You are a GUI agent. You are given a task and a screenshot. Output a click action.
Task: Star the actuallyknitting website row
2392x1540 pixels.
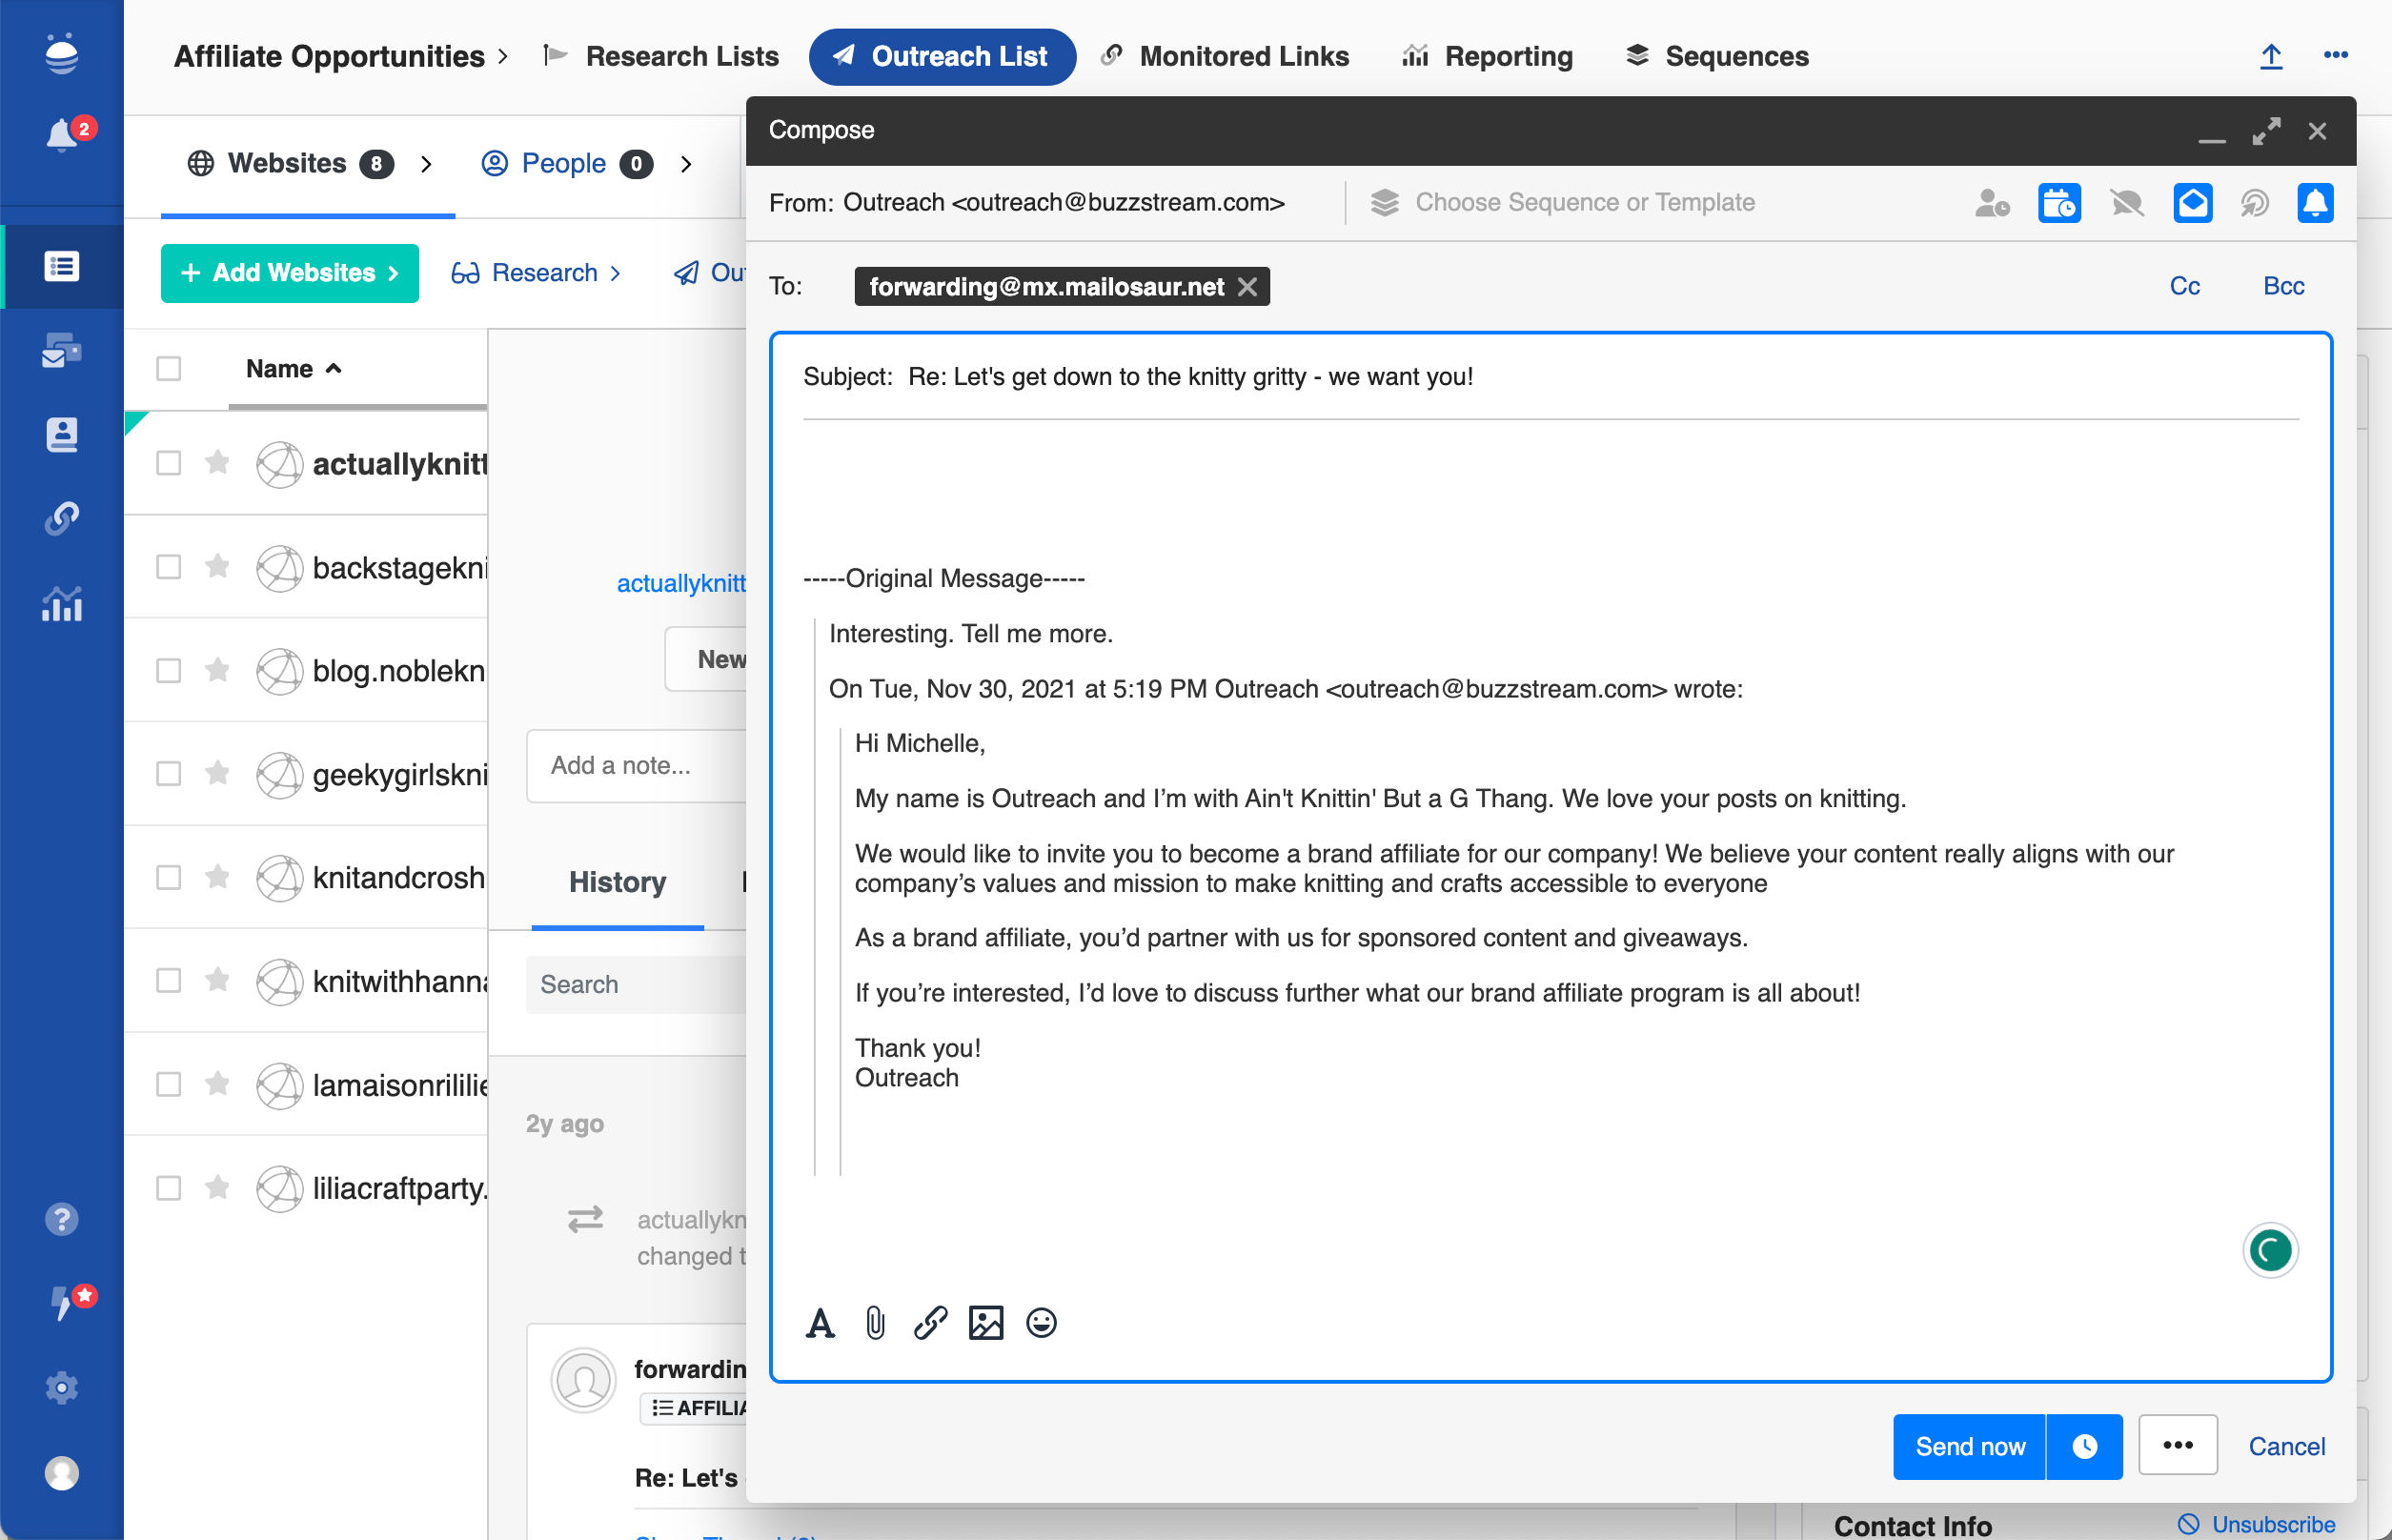[x=217, y=463]
